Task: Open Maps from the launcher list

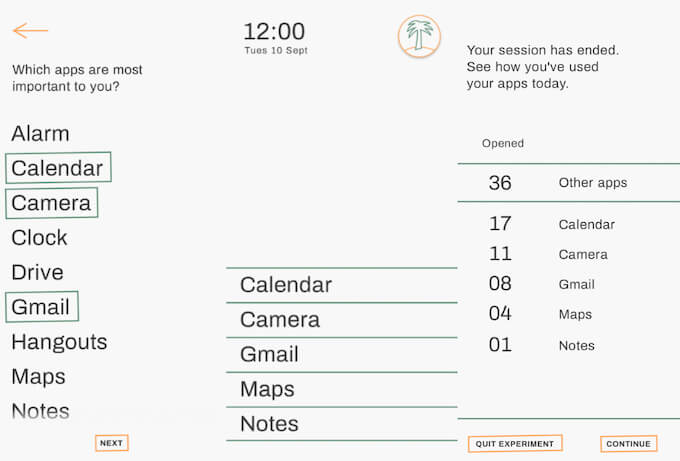Action: [x=267, y=389]
